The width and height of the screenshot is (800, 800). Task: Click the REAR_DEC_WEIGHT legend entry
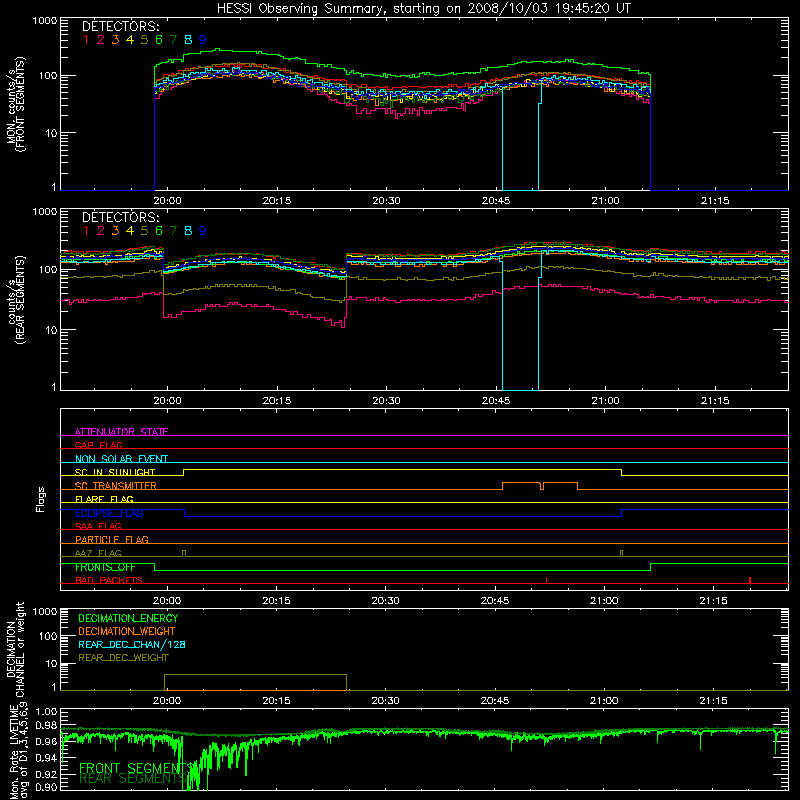pyautogui.click(x=123, y=658)
